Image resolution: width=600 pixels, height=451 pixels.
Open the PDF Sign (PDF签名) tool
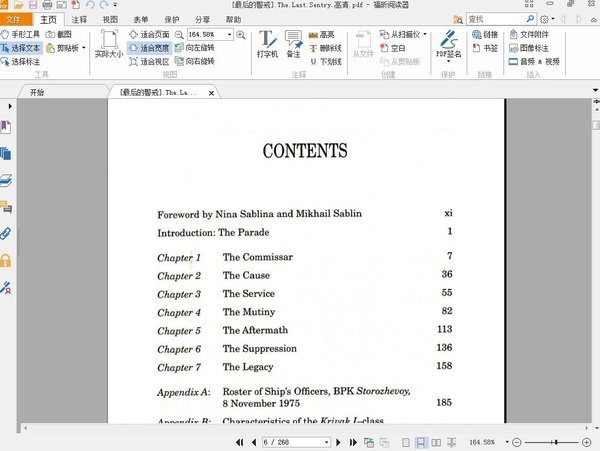(448, 43)
